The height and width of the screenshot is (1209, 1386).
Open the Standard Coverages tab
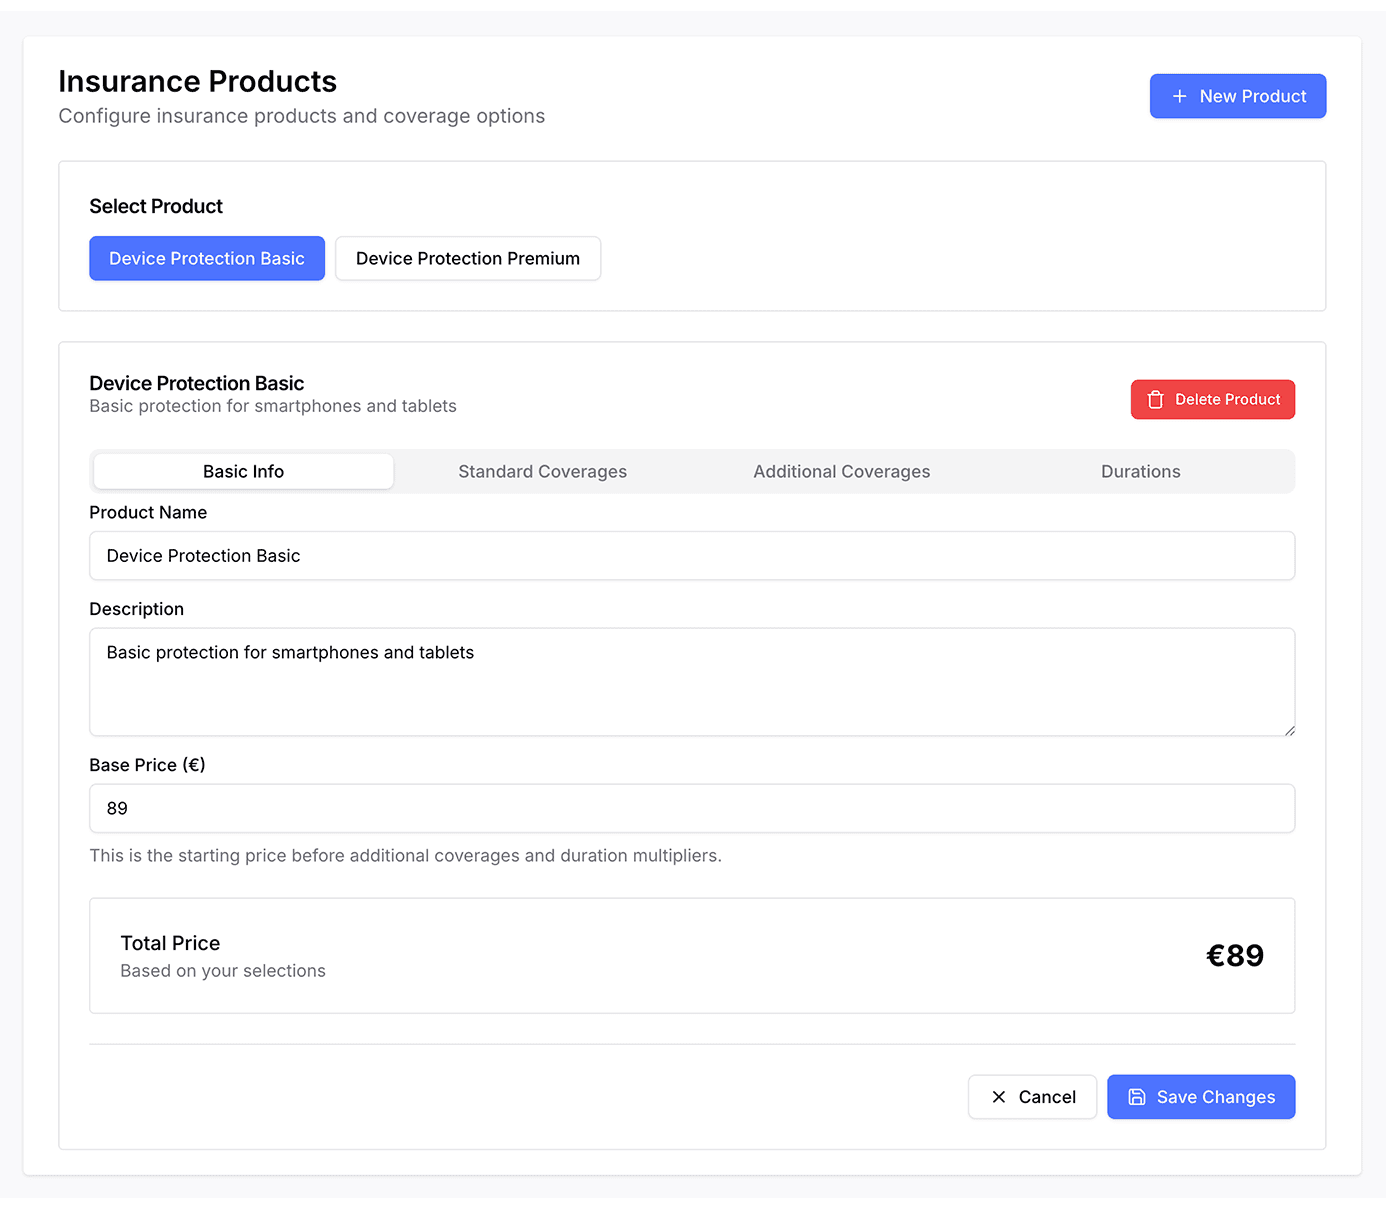pos(542,472)
